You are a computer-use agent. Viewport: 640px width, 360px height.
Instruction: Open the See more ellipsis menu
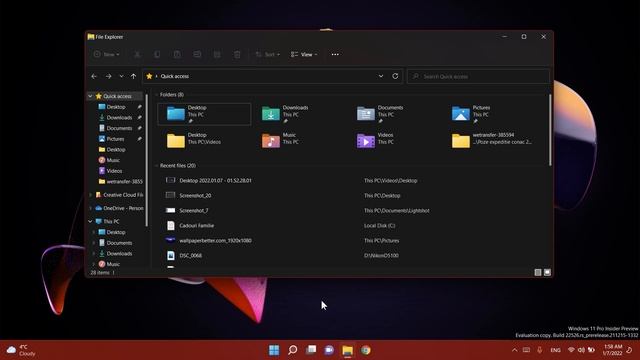tap(335, 54)
